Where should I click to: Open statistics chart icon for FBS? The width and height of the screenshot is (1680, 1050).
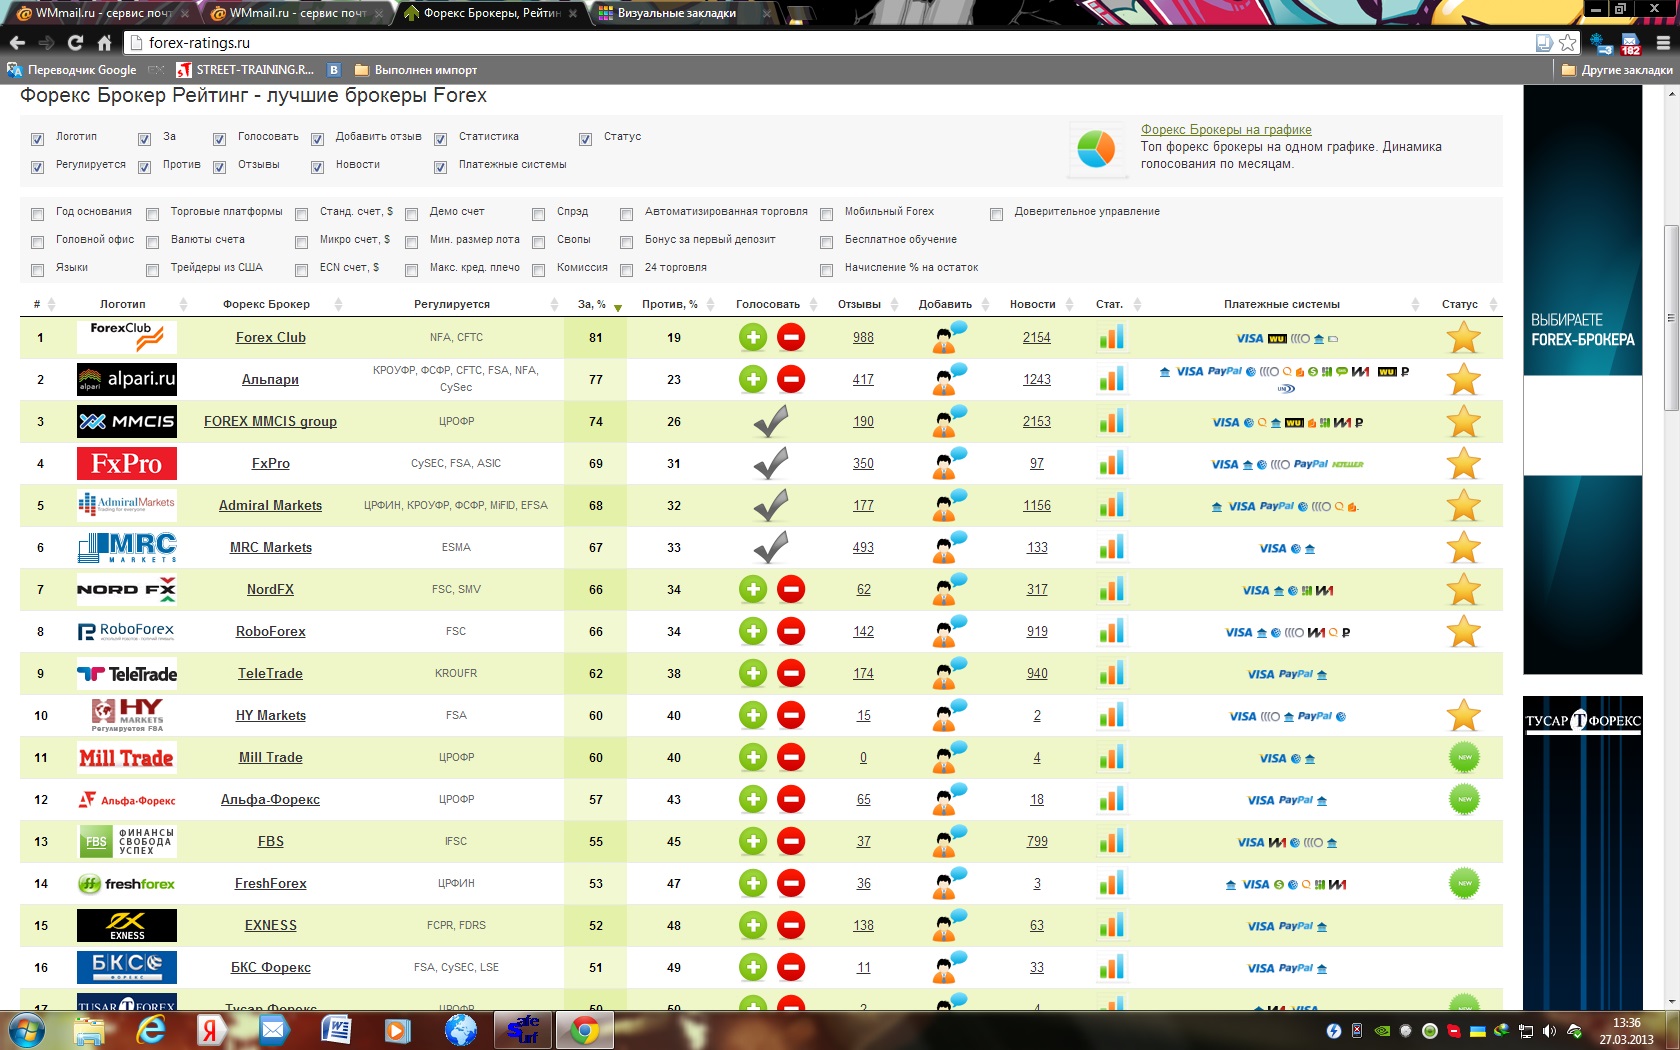tap(1111, 841)
